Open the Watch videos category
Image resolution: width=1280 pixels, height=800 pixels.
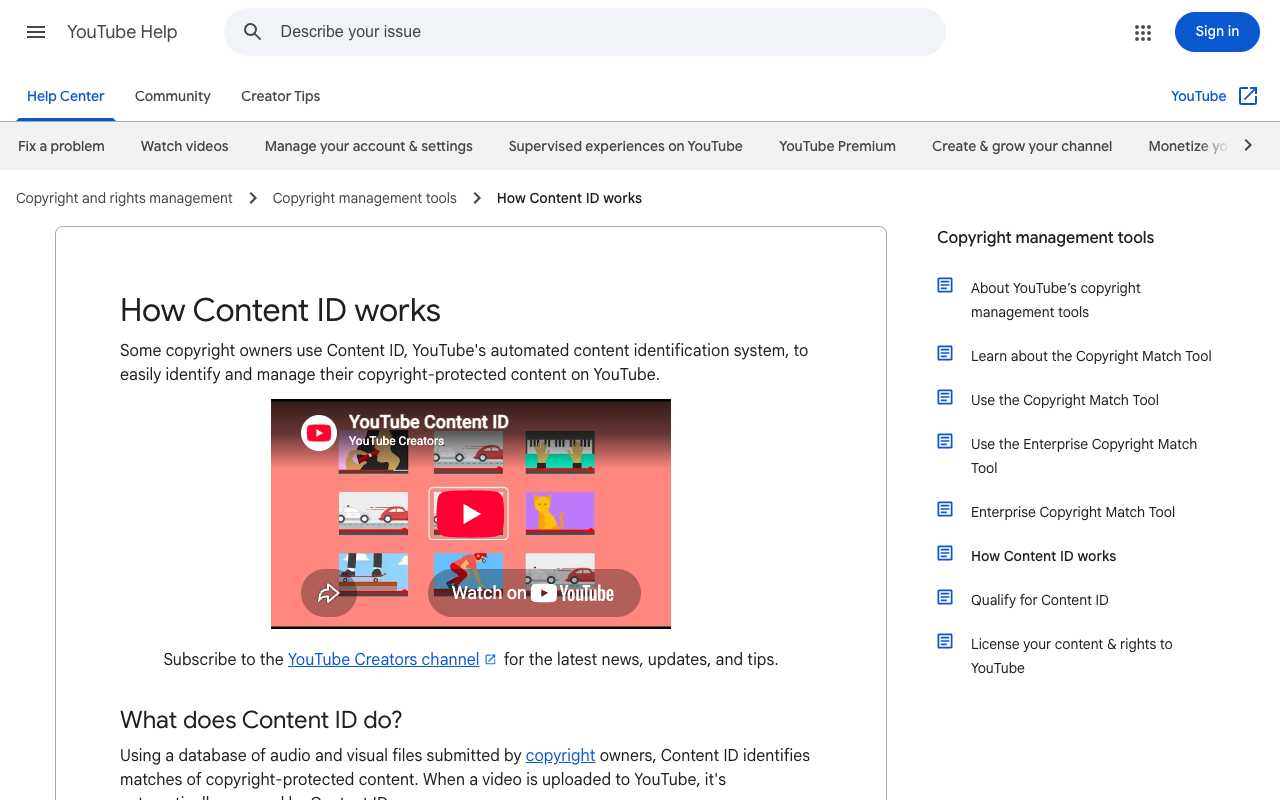[x=185, y=146]
